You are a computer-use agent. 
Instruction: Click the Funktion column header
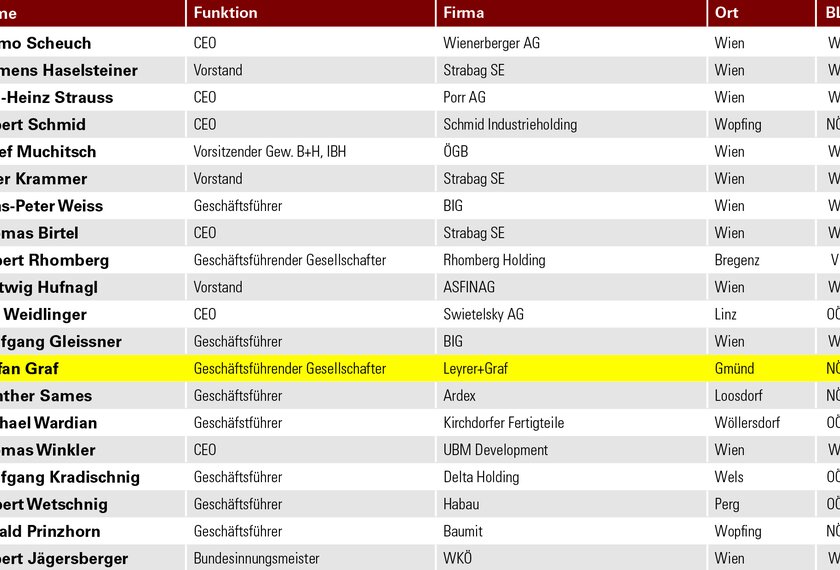click(225, 13)
